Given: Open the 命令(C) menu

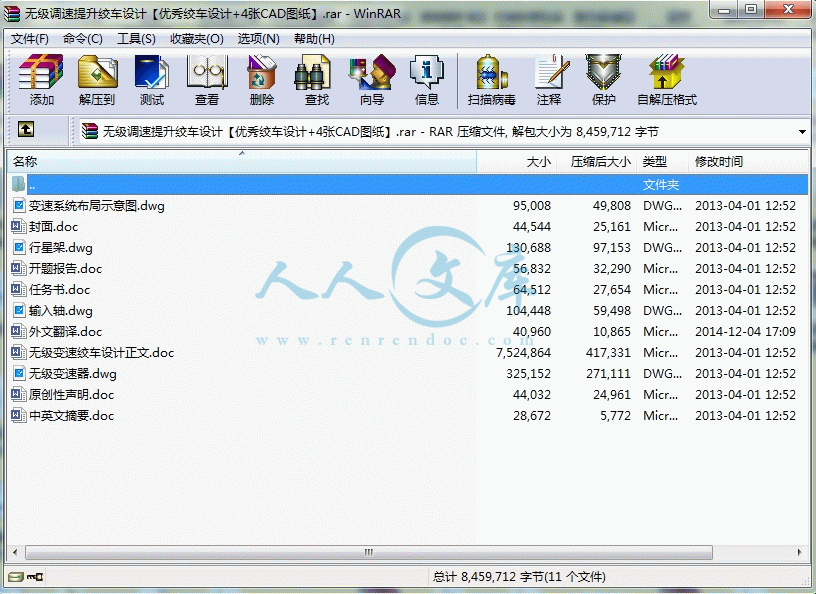Looking at the screenshot, I should (83, 39).
